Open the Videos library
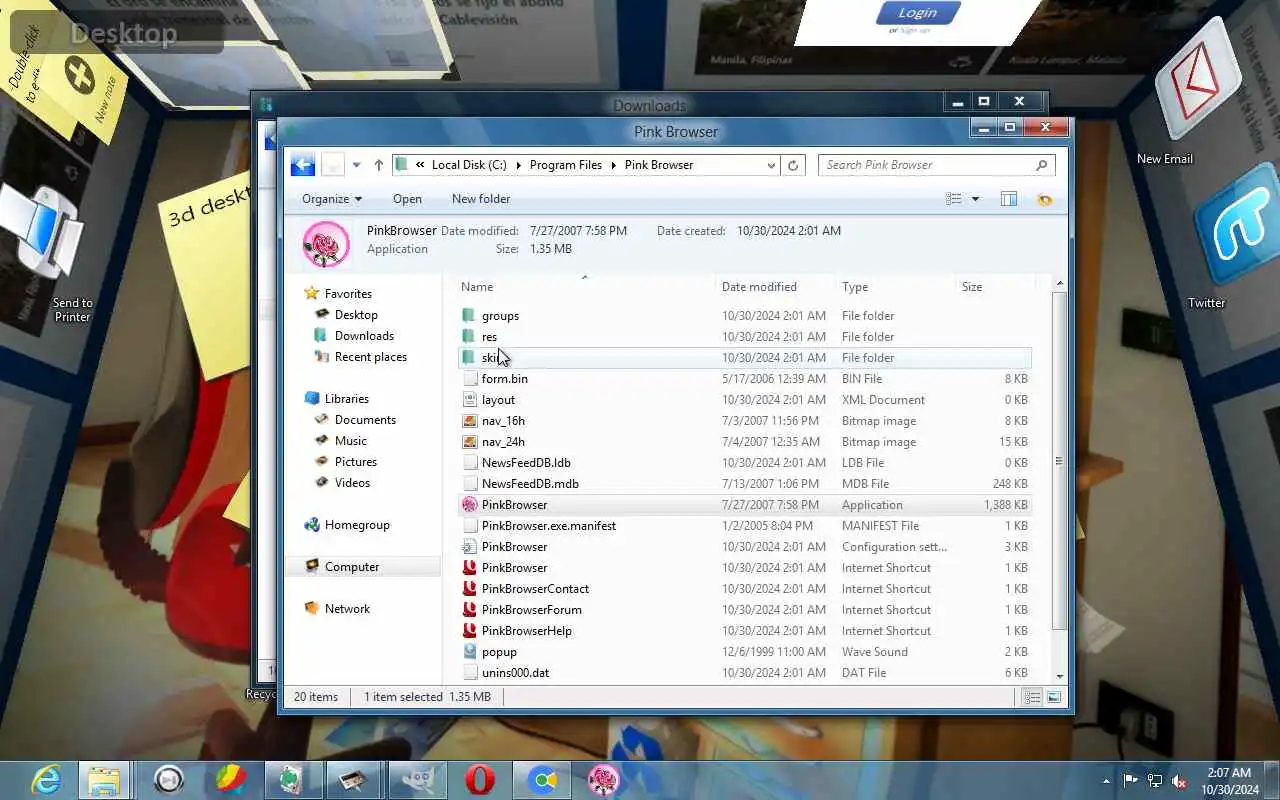The height and width of the screenshot is (800, 1280). tap(352, 483)
